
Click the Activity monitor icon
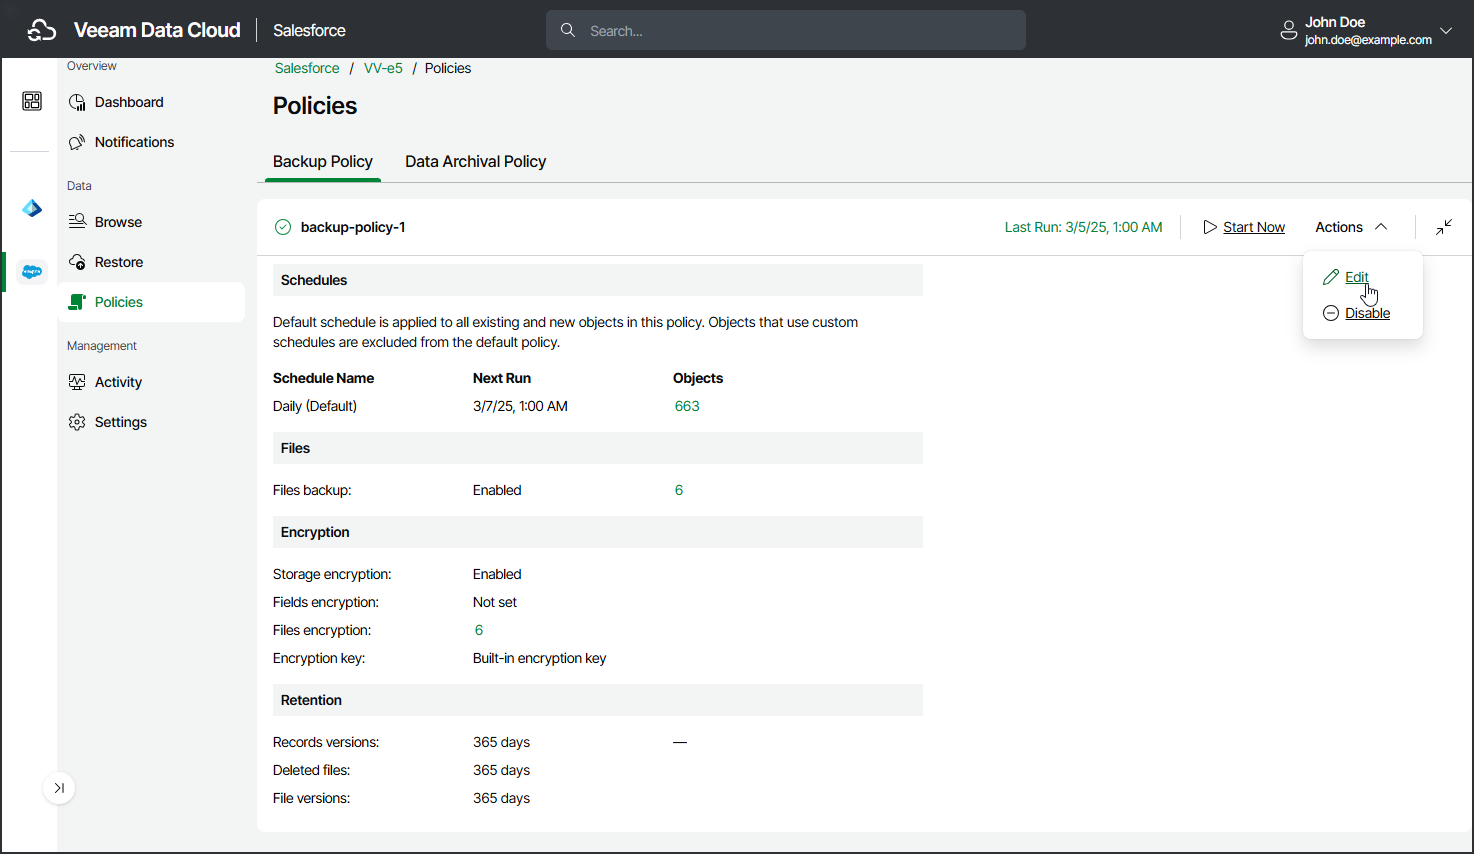[x=77, y=382]
